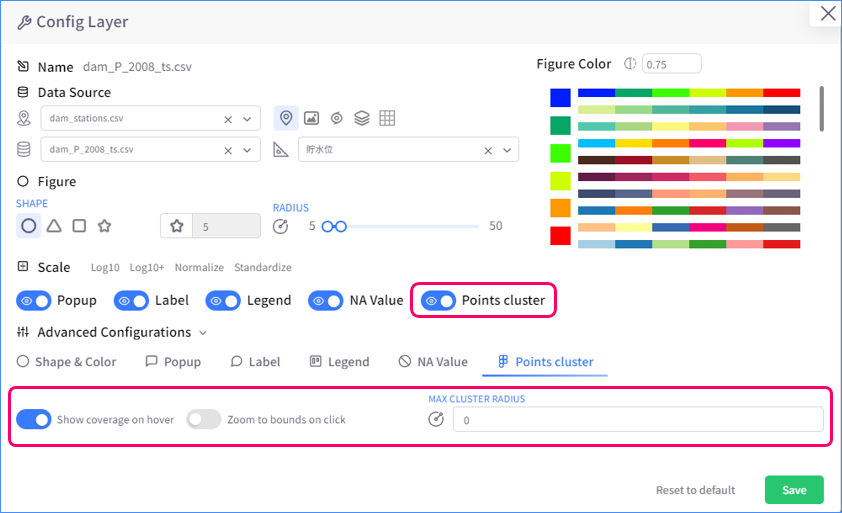Image resolution: width=842 pixels, height=513 pixels.
Task: Select the square shape icon
Action: [79, 226]
